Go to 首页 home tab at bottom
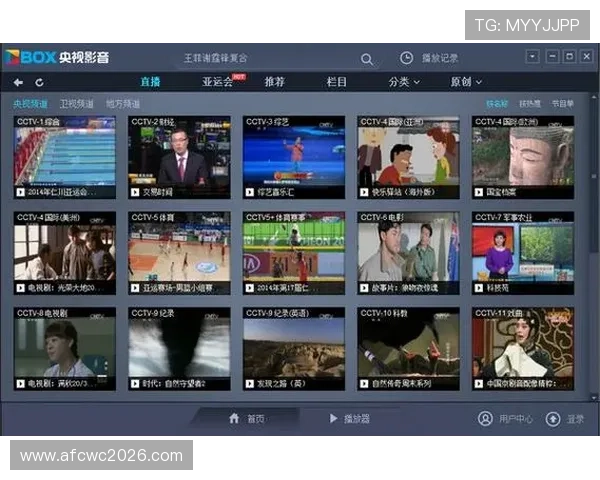Image resolution: width=600 pixels, height=480 pixels. 247,419
